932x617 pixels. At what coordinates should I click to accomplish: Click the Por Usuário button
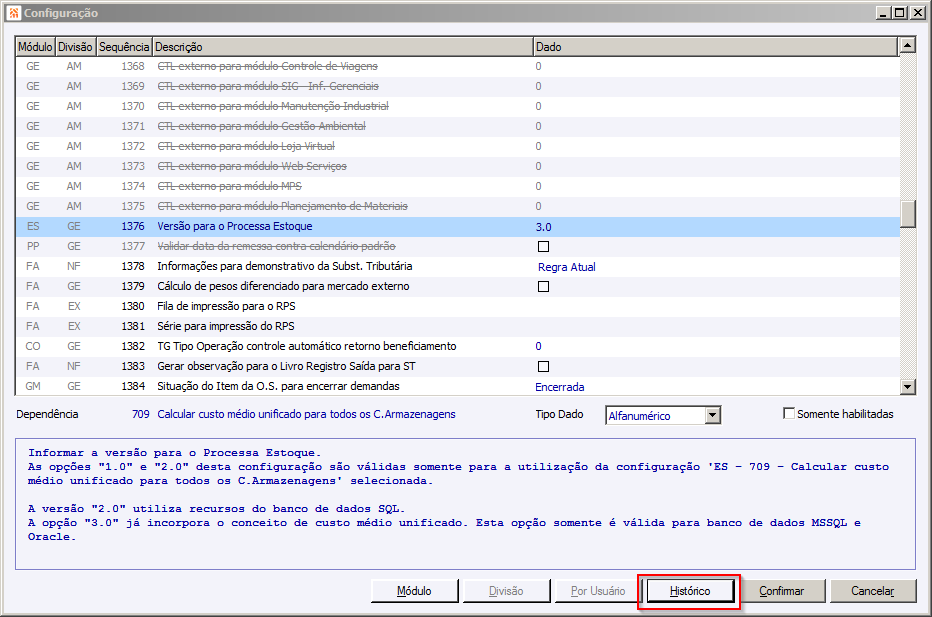598,591
